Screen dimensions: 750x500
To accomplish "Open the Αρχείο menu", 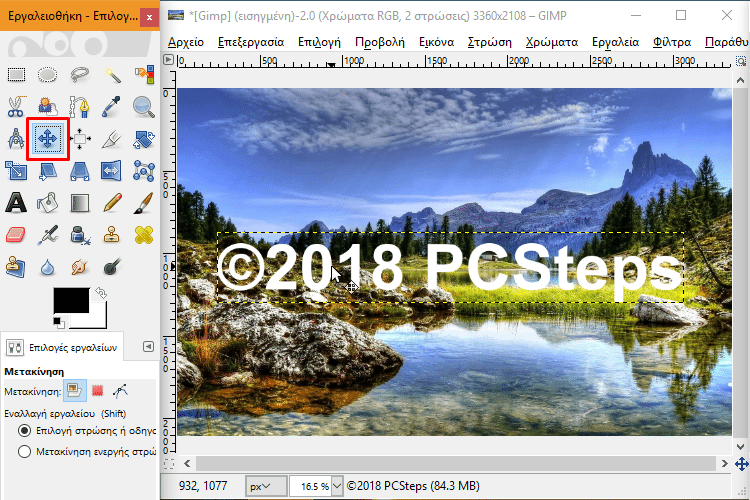I will pyautogui.click(x=186, y=42).
